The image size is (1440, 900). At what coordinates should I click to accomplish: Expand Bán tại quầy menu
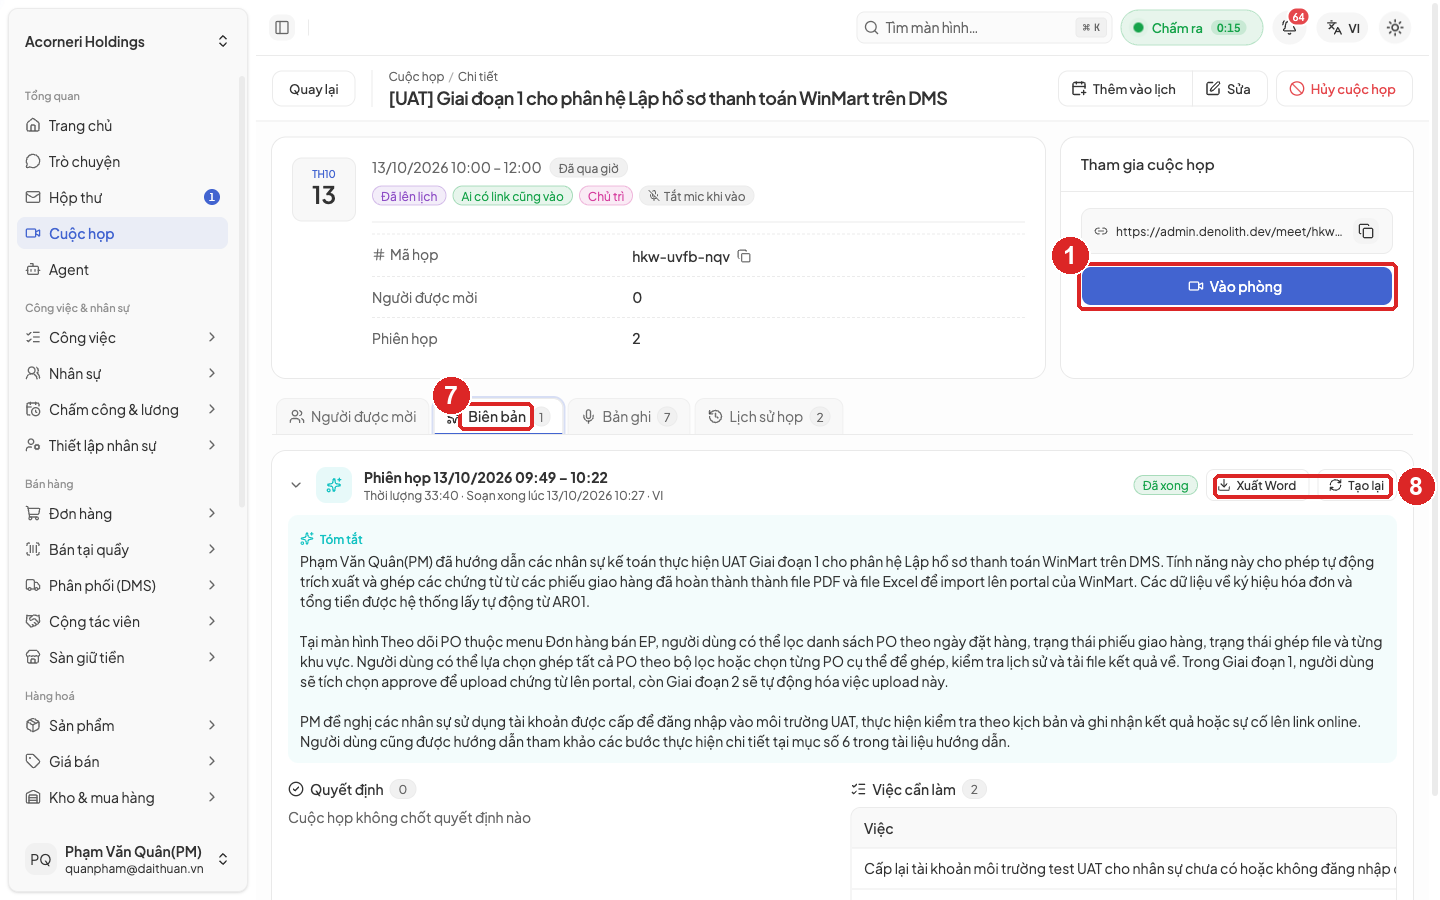coord(123,550)
